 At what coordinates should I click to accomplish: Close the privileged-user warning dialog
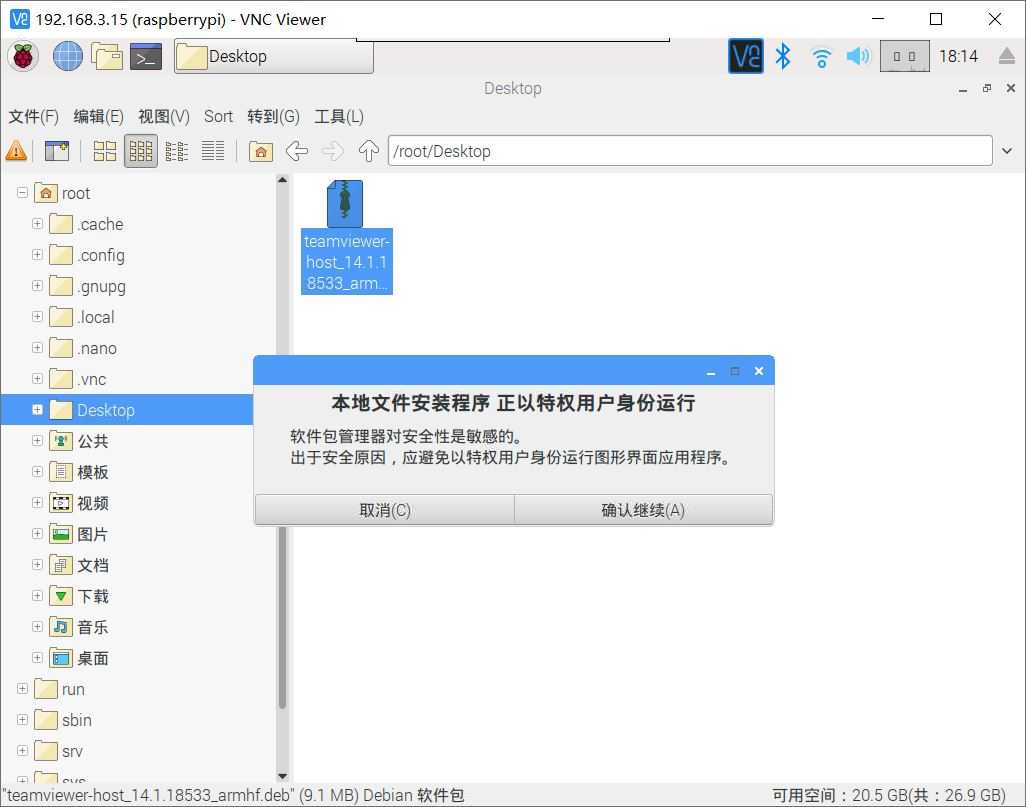coord(758,371)
